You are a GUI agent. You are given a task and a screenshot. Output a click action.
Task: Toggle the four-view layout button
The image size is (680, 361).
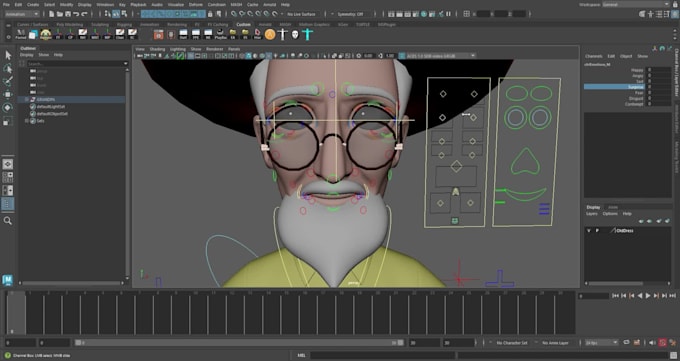point(8,177)
